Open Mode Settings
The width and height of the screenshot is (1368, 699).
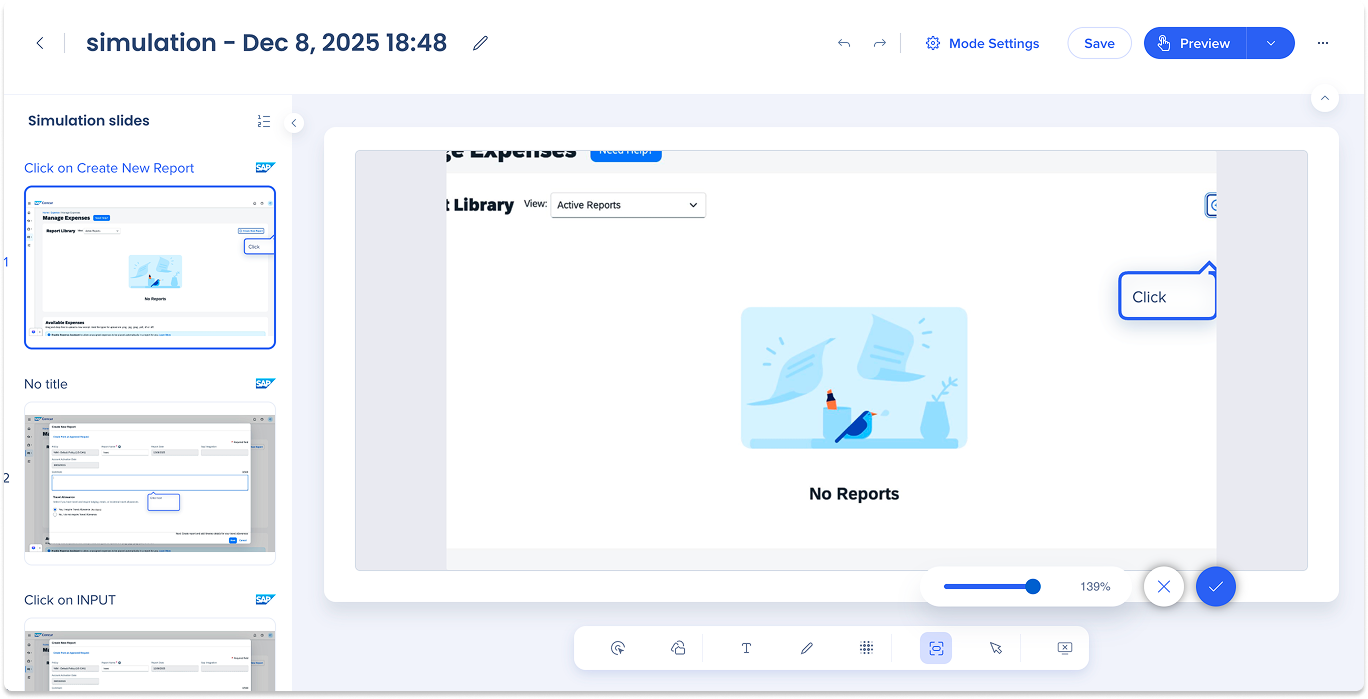pos(982,43)
